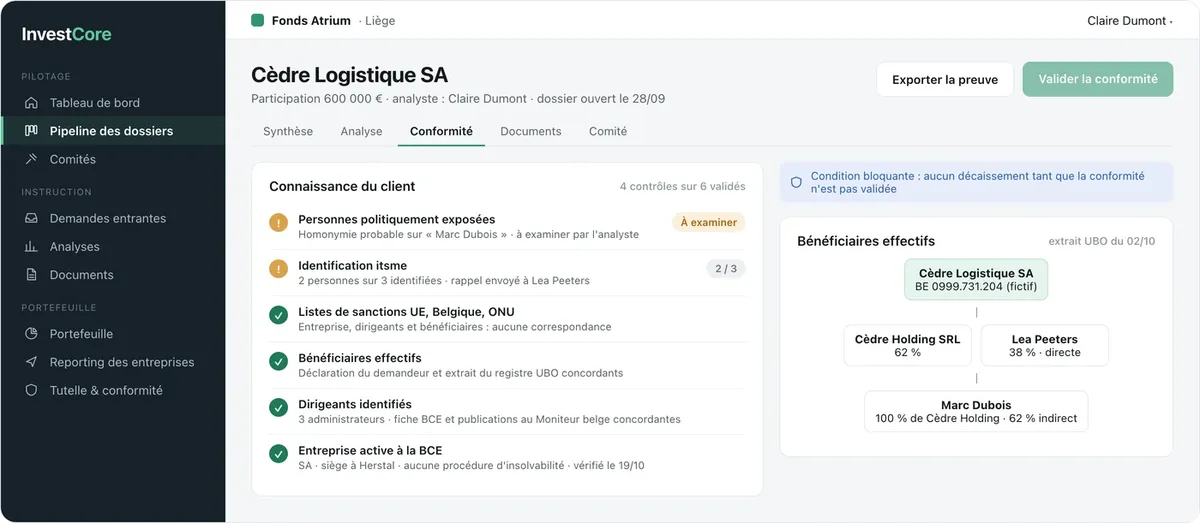Select the Marc Dubois beneficiary node

tap(976, 412)
